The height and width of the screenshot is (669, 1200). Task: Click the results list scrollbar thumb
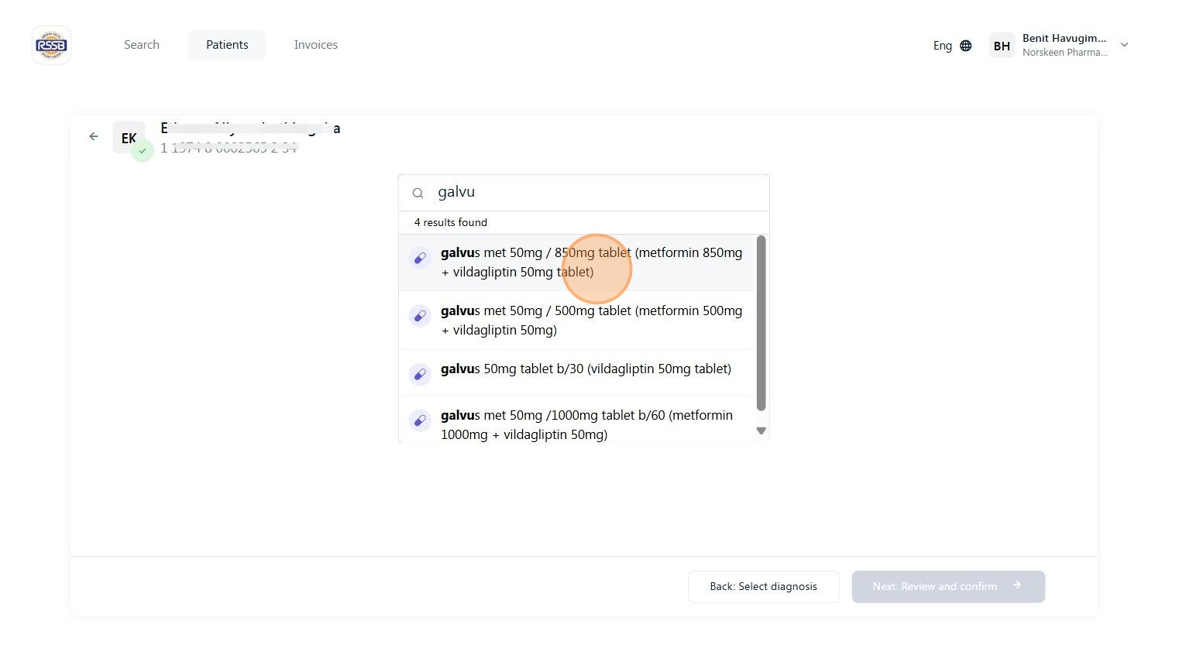(761, 323)
